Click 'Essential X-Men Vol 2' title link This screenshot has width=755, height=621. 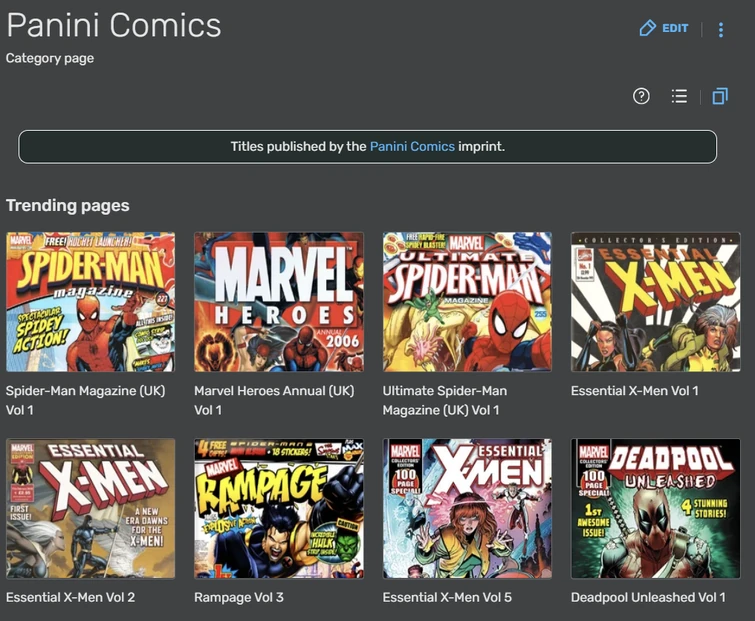(70, 597)
